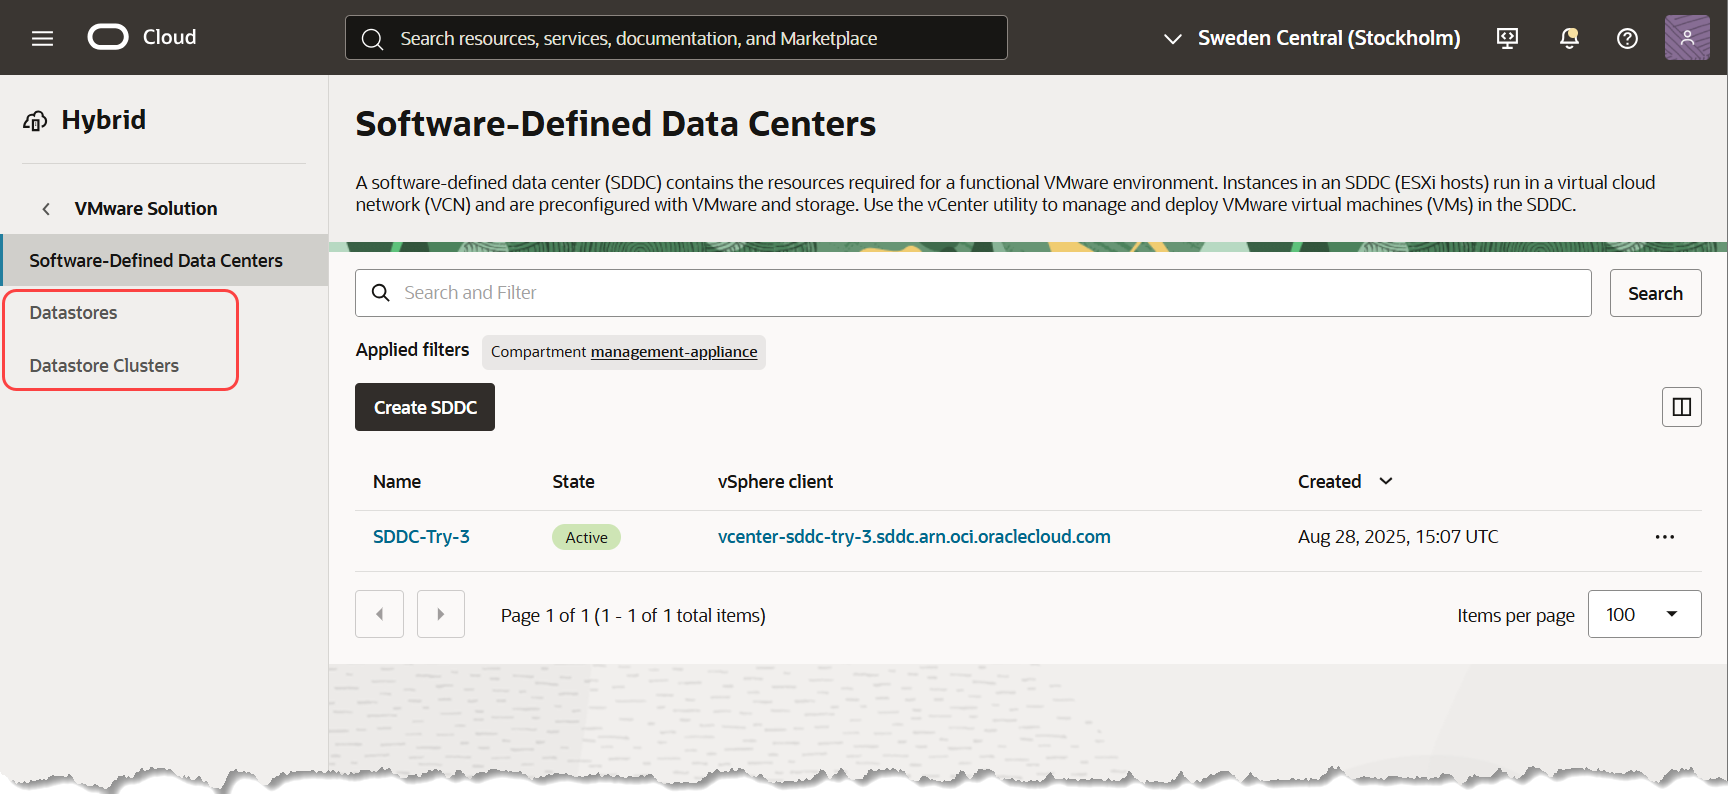Viewport: 1728px width, 794px height.
Task: Click the filter search magnifier icon
Action: pos(380,293)
